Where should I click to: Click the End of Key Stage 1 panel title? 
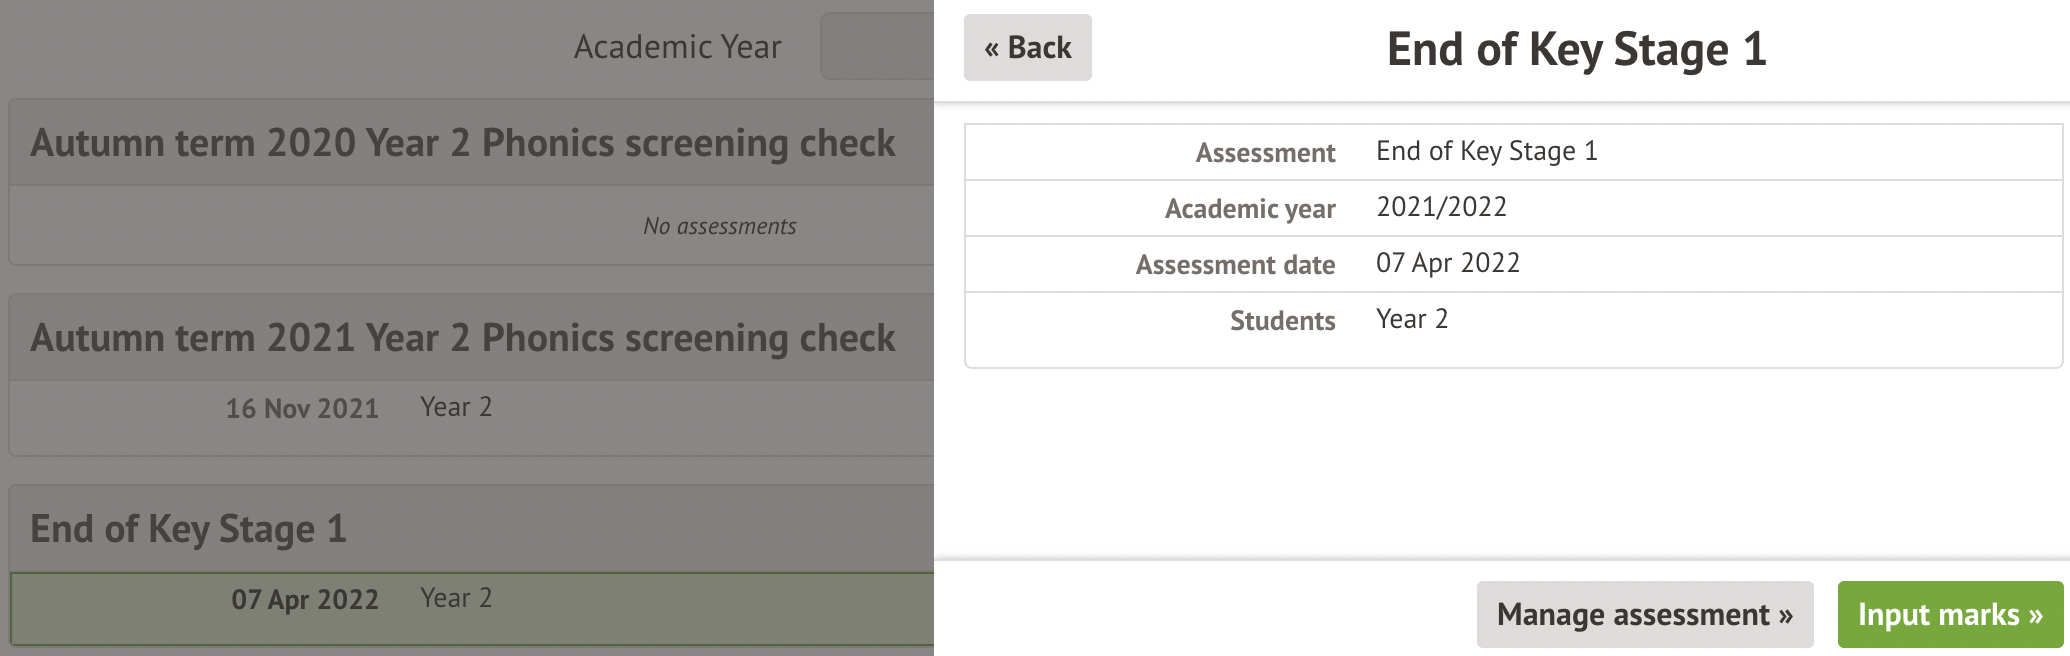(x=1576, y=50)
